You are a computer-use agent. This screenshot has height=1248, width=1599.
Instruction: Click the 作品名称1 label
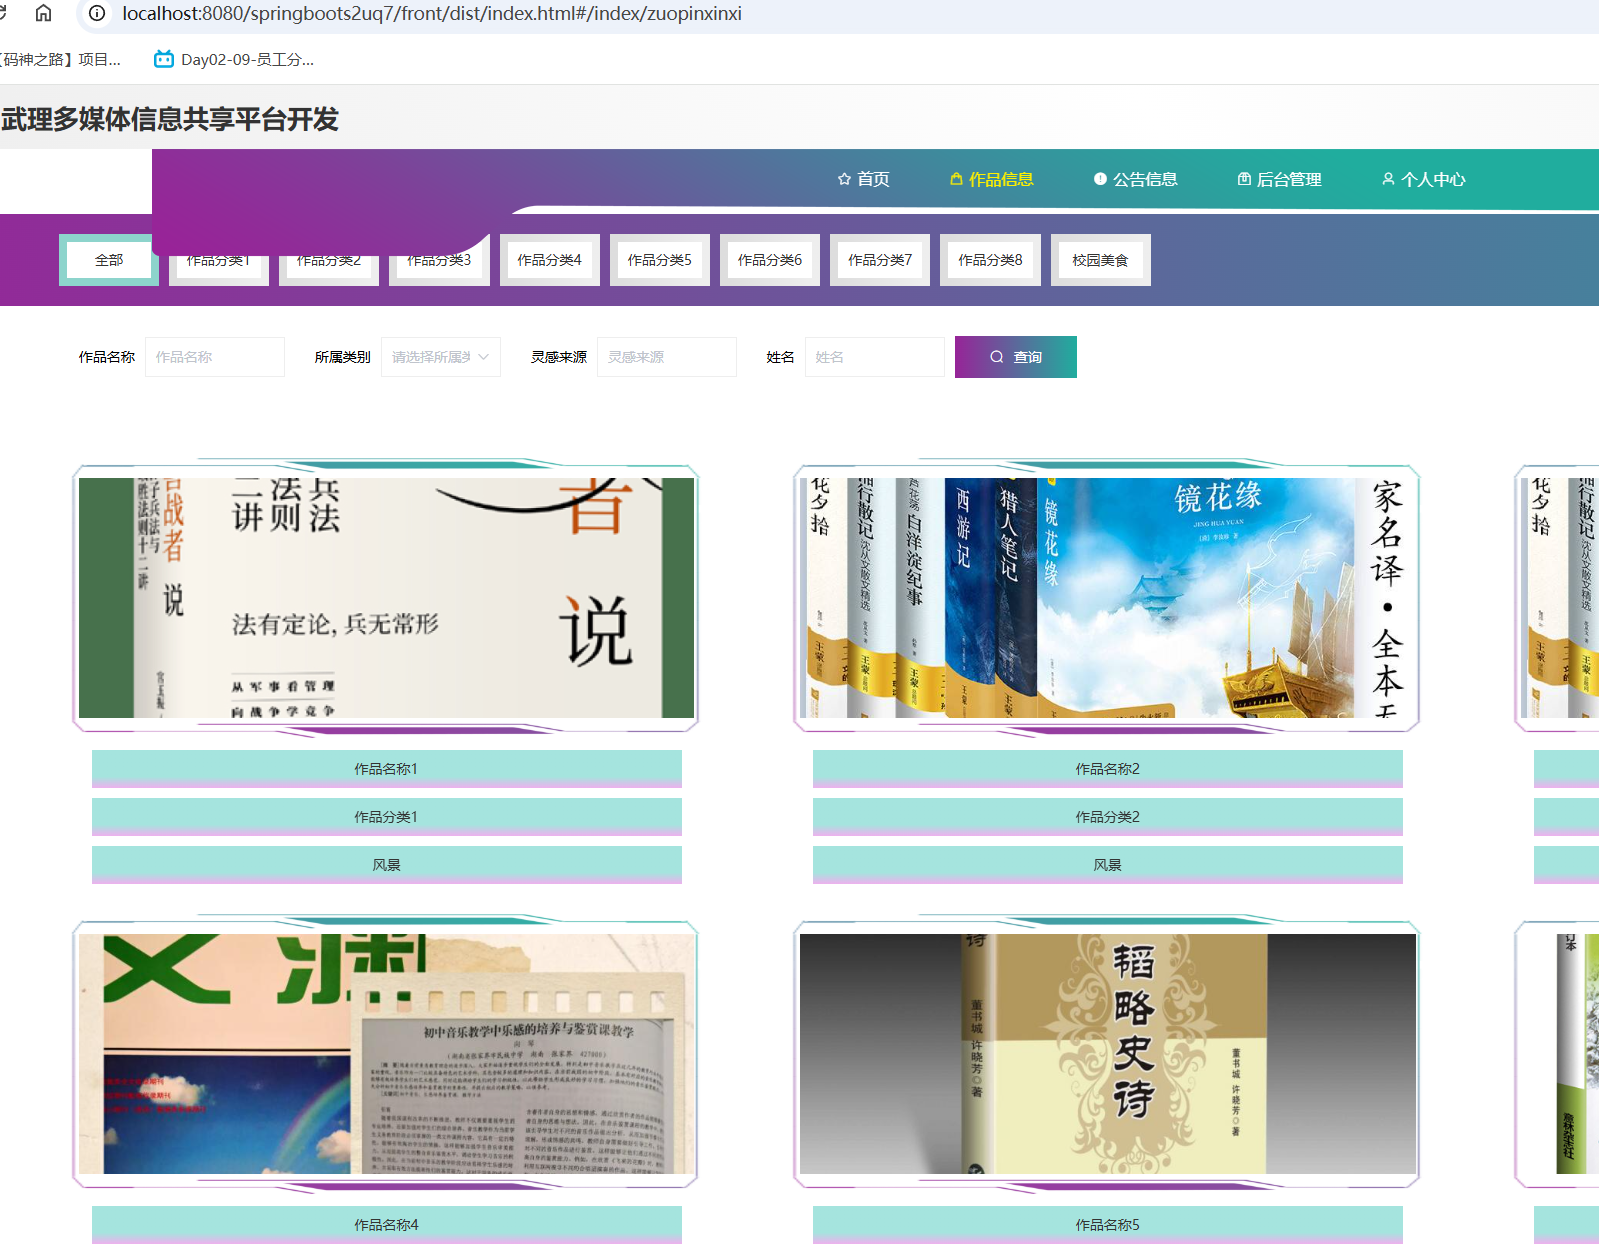tap(386, 769)
